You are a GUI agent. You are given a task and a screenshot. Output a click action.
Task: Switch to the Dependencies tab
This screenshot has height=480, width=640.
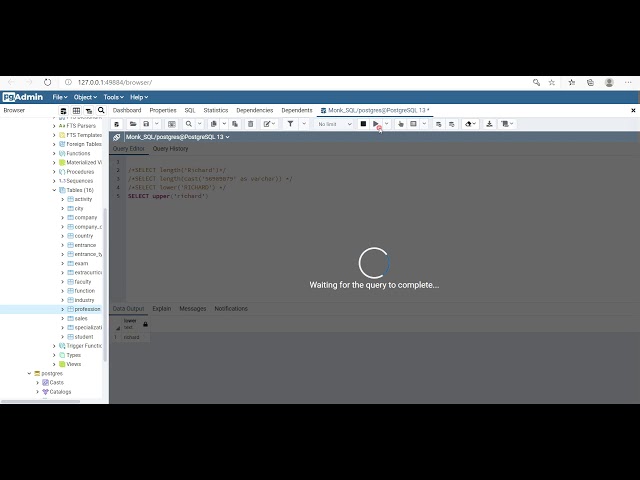[255, 110]
